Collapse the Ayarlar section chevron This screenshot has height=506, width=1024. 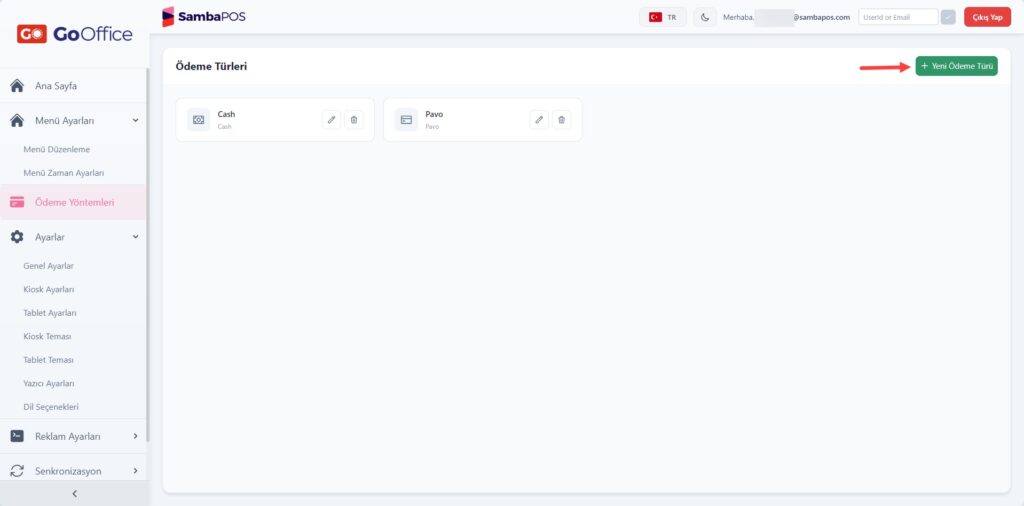[x=135, y=237]
